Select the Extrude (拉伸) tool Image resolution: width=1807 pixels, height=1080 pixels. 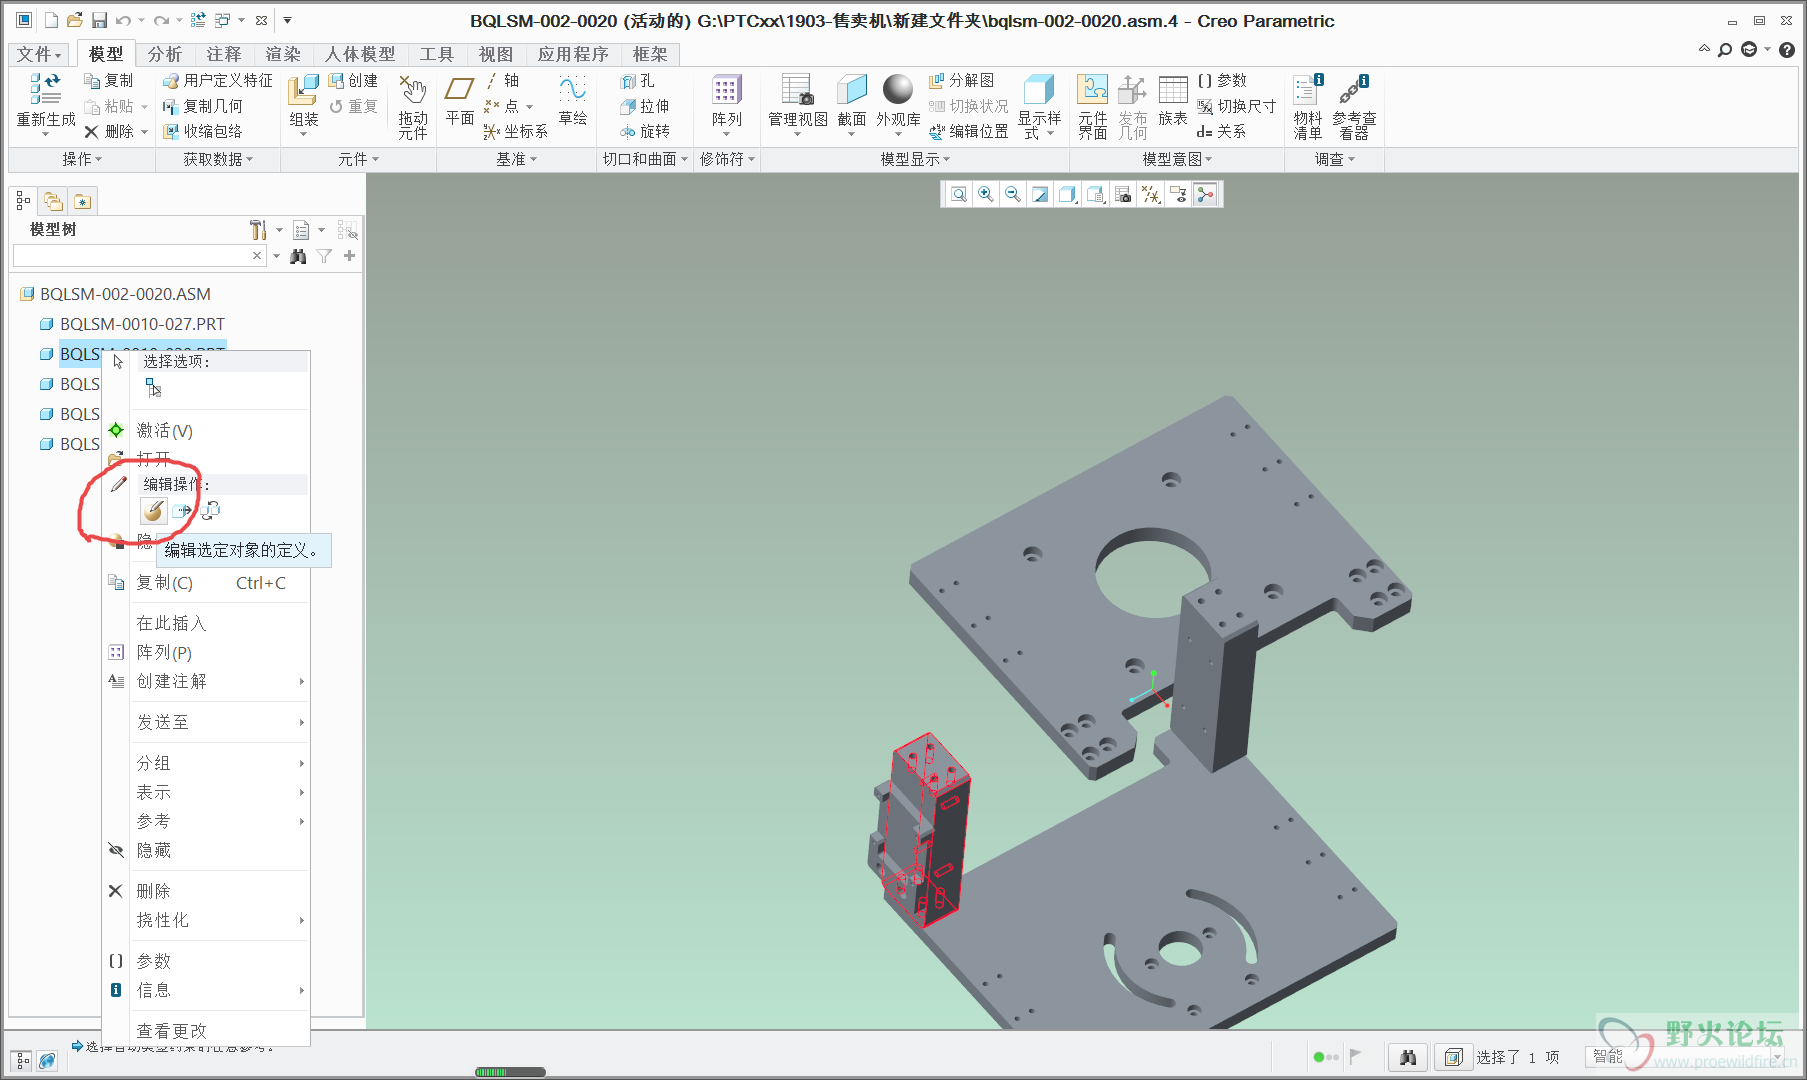pyautogui.click(x=645, y=106)
